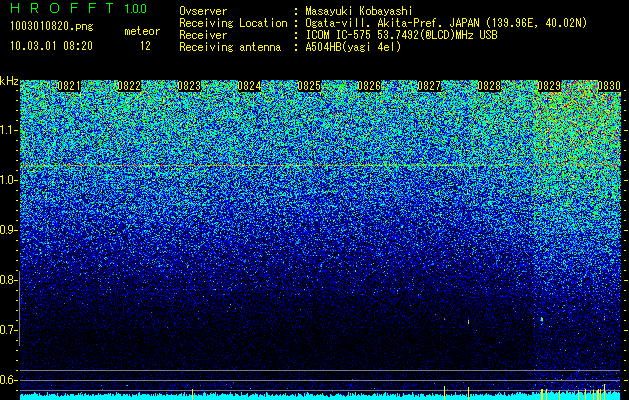Click the yellow meteor tick under 0823

(193, 394)
